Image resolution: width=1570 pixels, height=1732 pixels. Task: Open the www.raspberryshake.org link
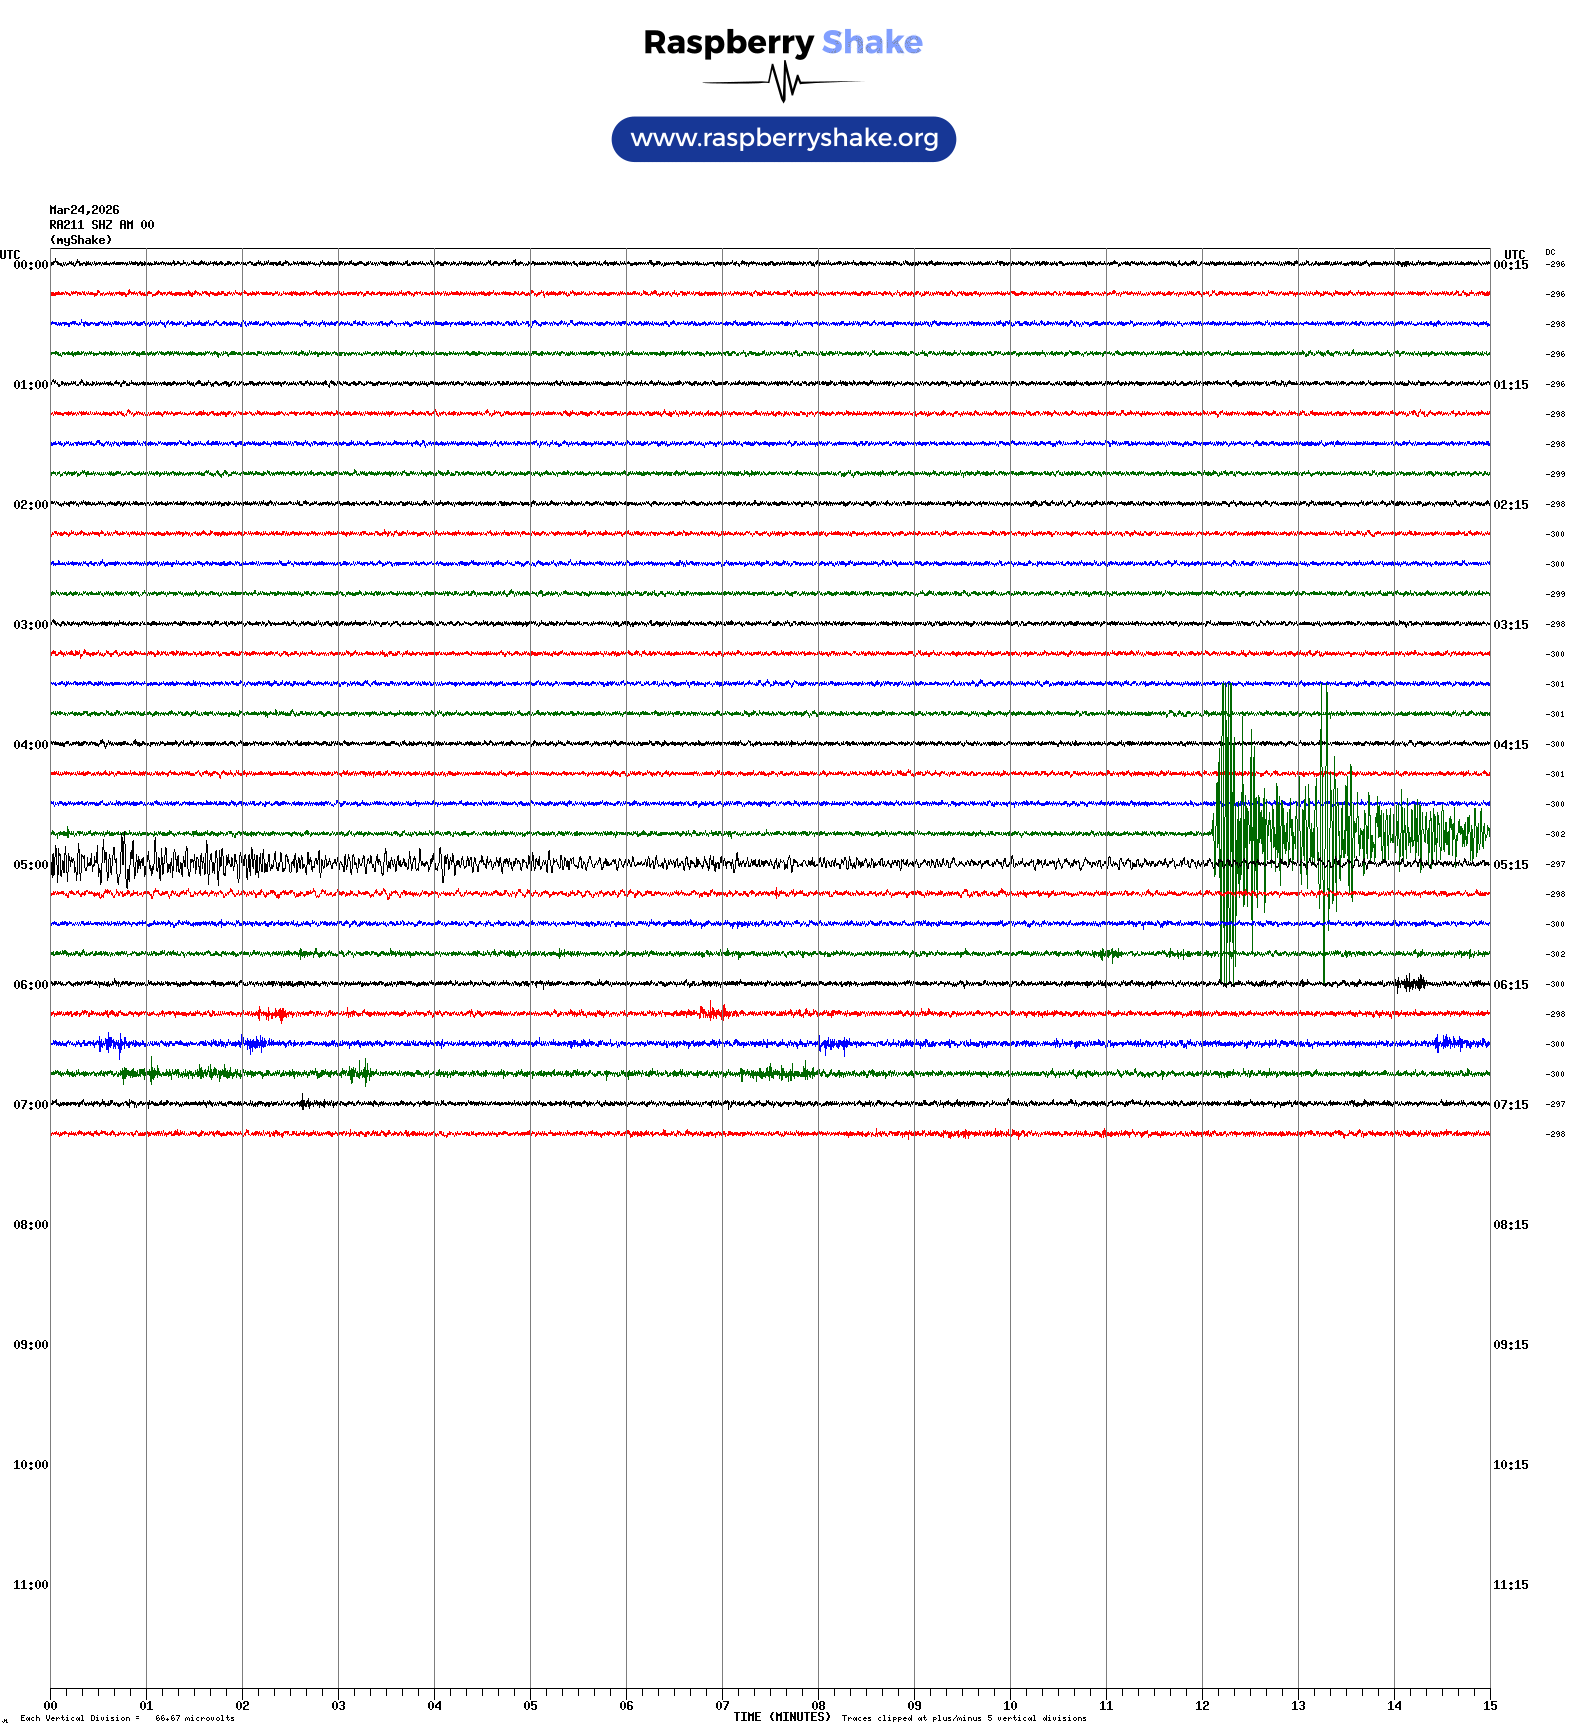(783, 138)
